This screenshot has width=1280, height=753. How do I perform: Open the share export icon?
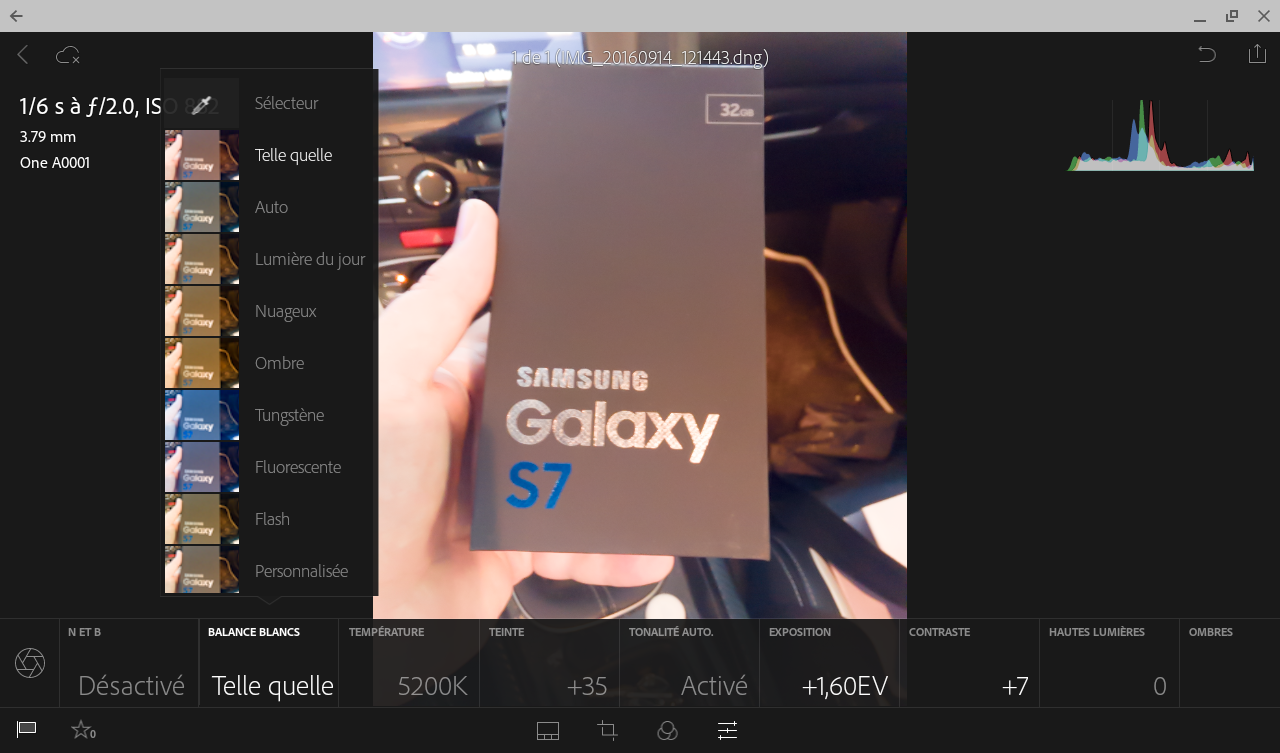coord(1257,54)
